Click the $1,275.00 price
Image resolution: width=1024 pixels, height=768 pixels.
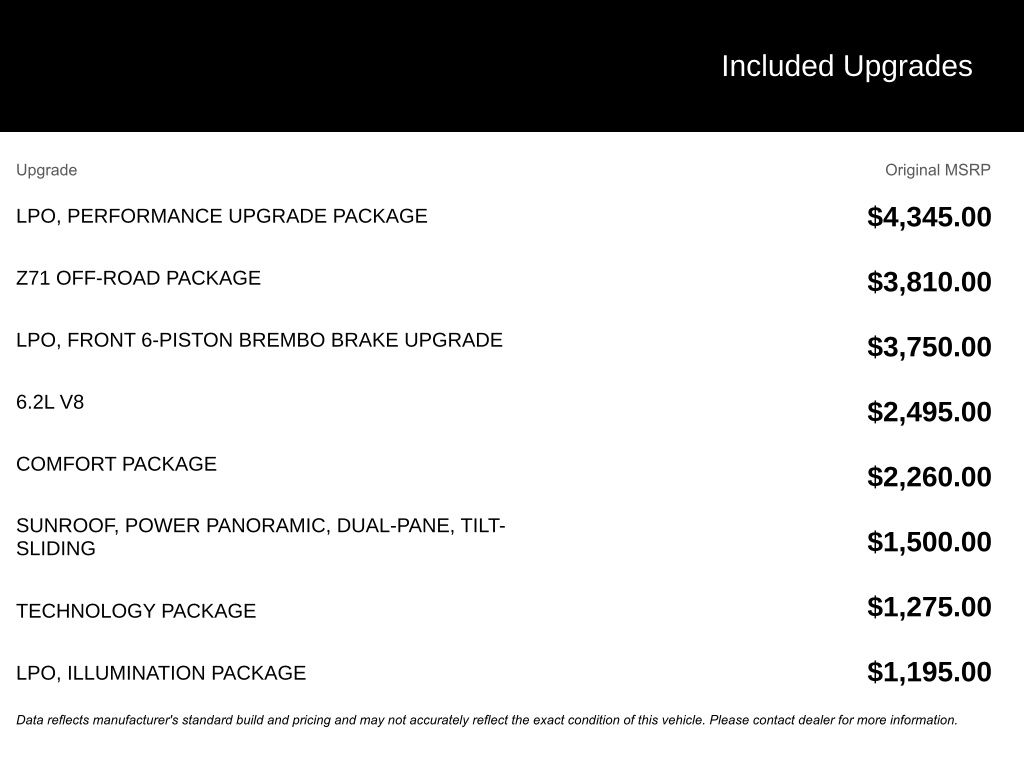coord(929,607)
